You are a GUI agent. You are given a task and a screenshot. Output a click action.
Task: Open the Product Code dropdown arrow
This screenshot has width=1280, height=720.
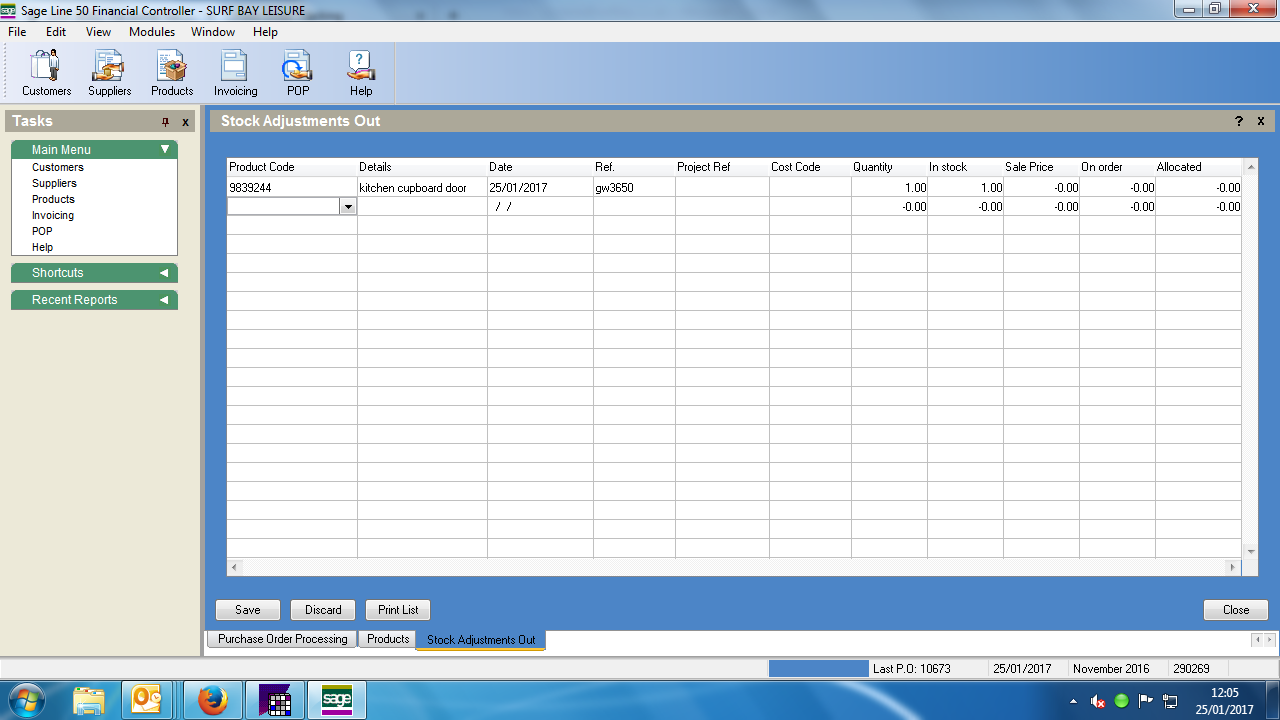[348, 207]
